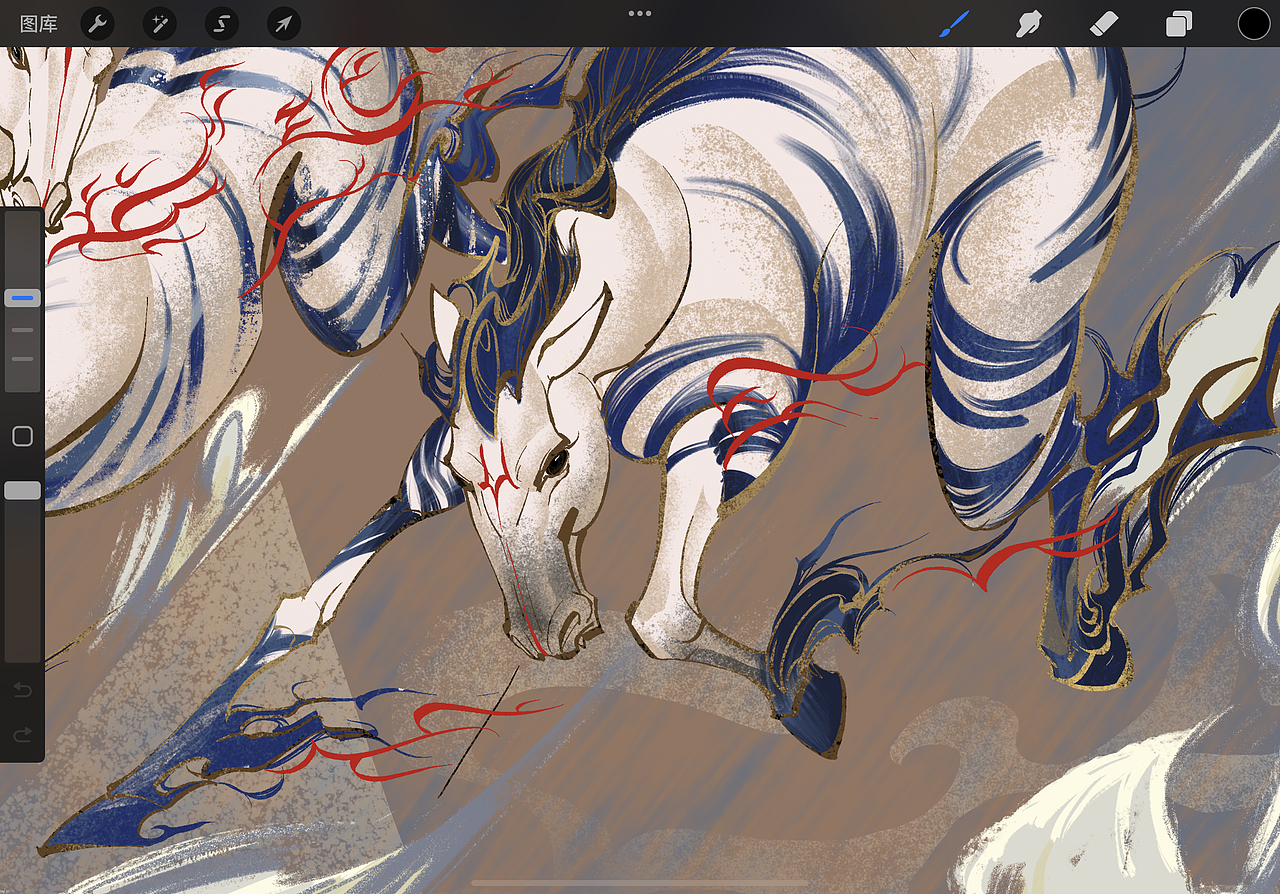The height and width of the screenshot is (894, 1280).
Task: Open the 图库 gallery
Action: coord(39,24)
